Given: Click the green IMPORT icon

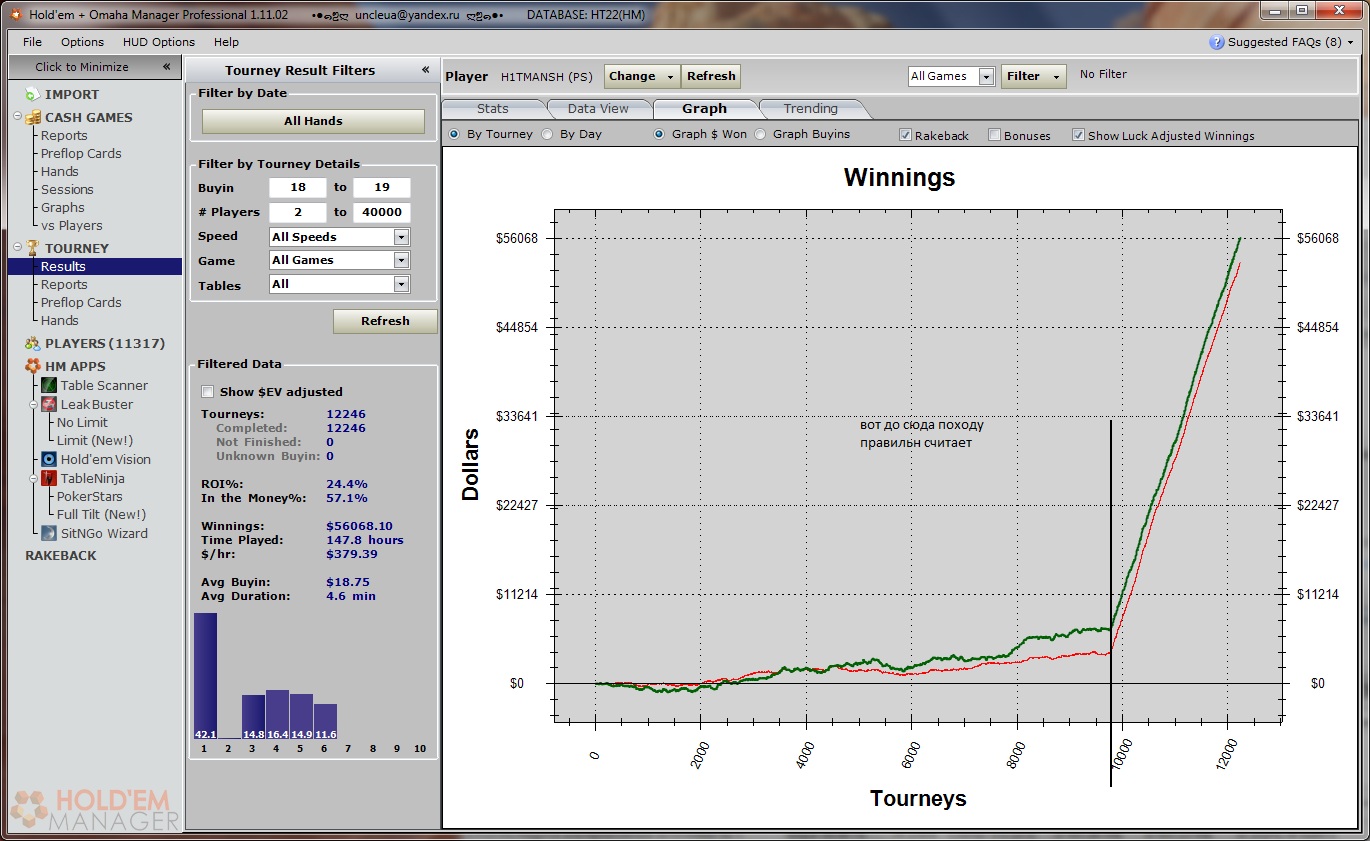Looking at the screenshot, I should click(x=33, y=94).
